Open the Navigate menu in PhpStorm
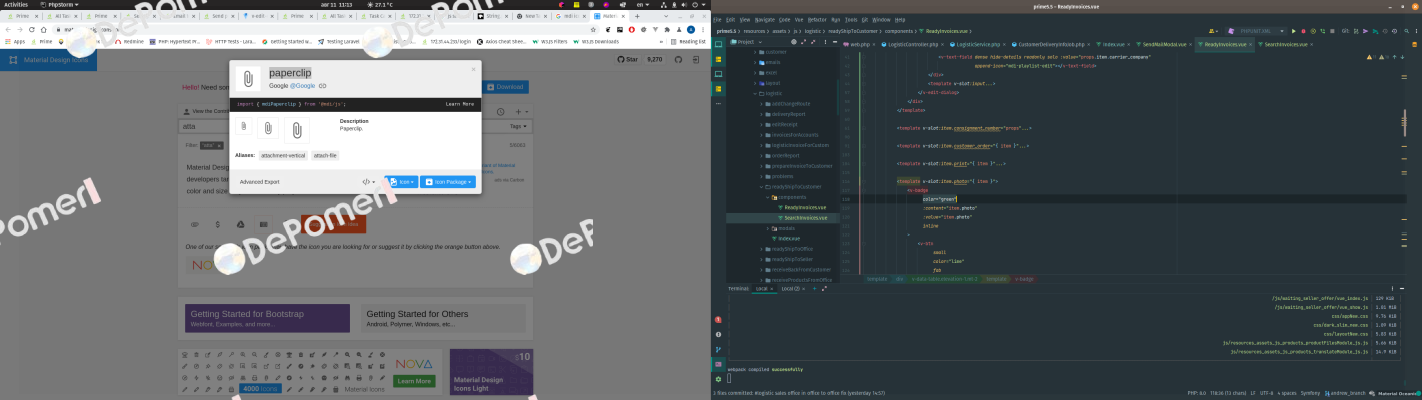 764,19
